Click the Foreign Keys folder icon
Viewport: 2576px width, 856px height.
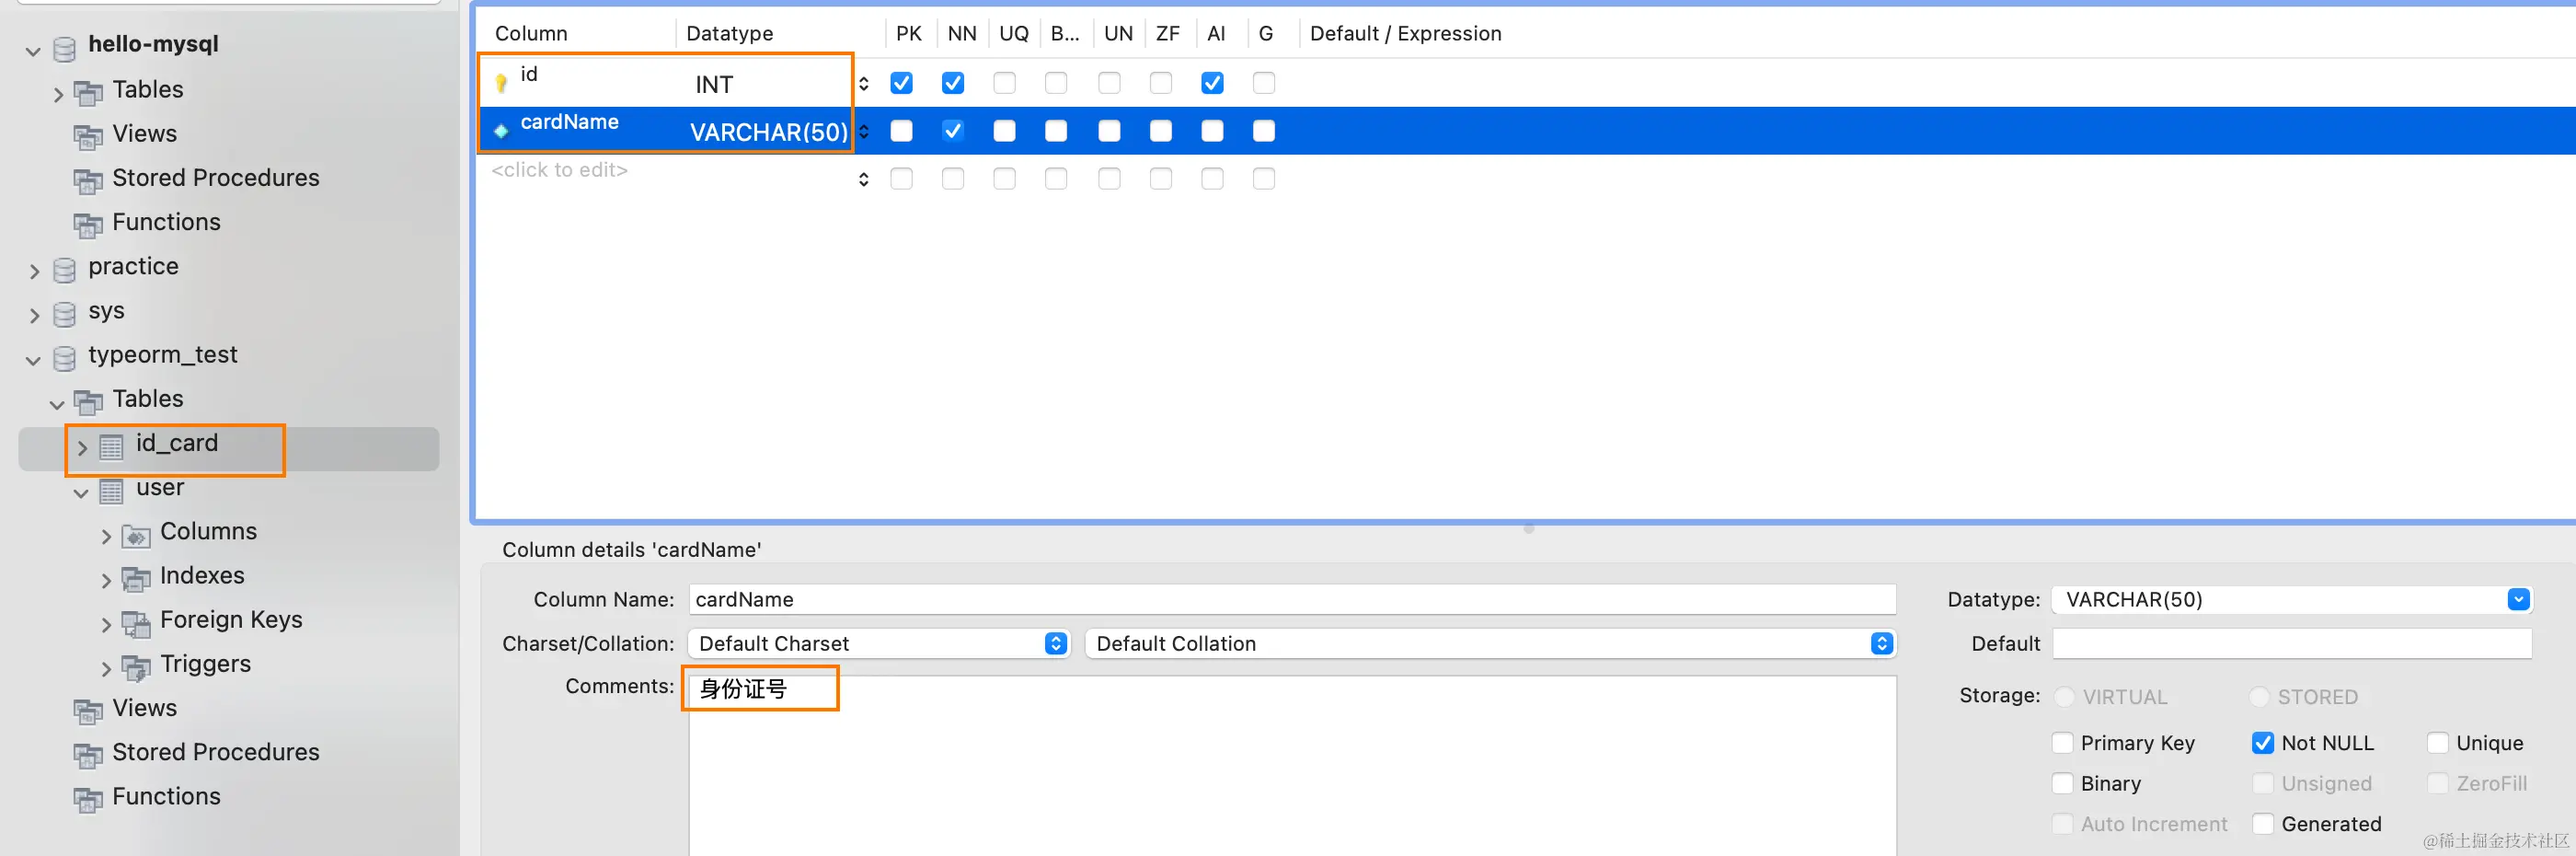coord(136,623)
